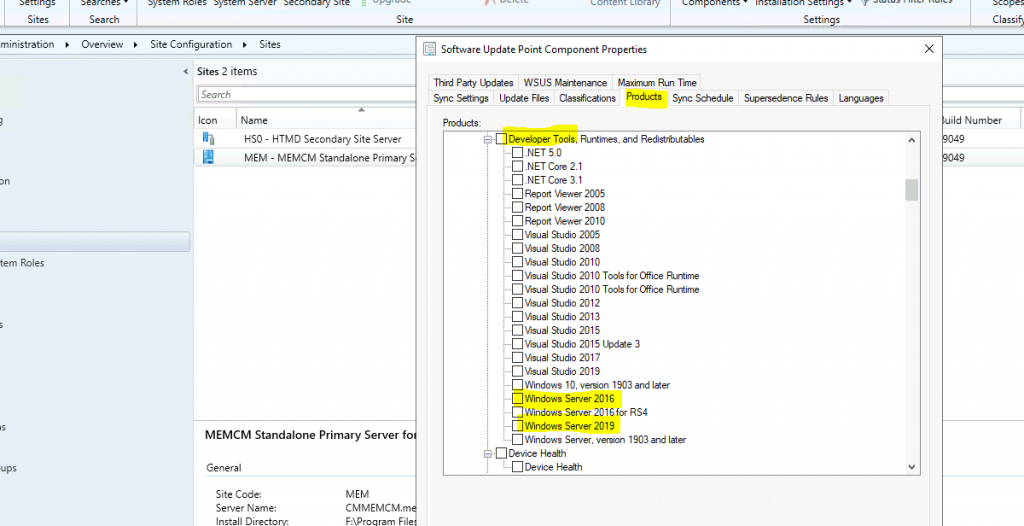
Task: Click Site Configuration in the breadcrumb
Action: click(x=191, y=44)
